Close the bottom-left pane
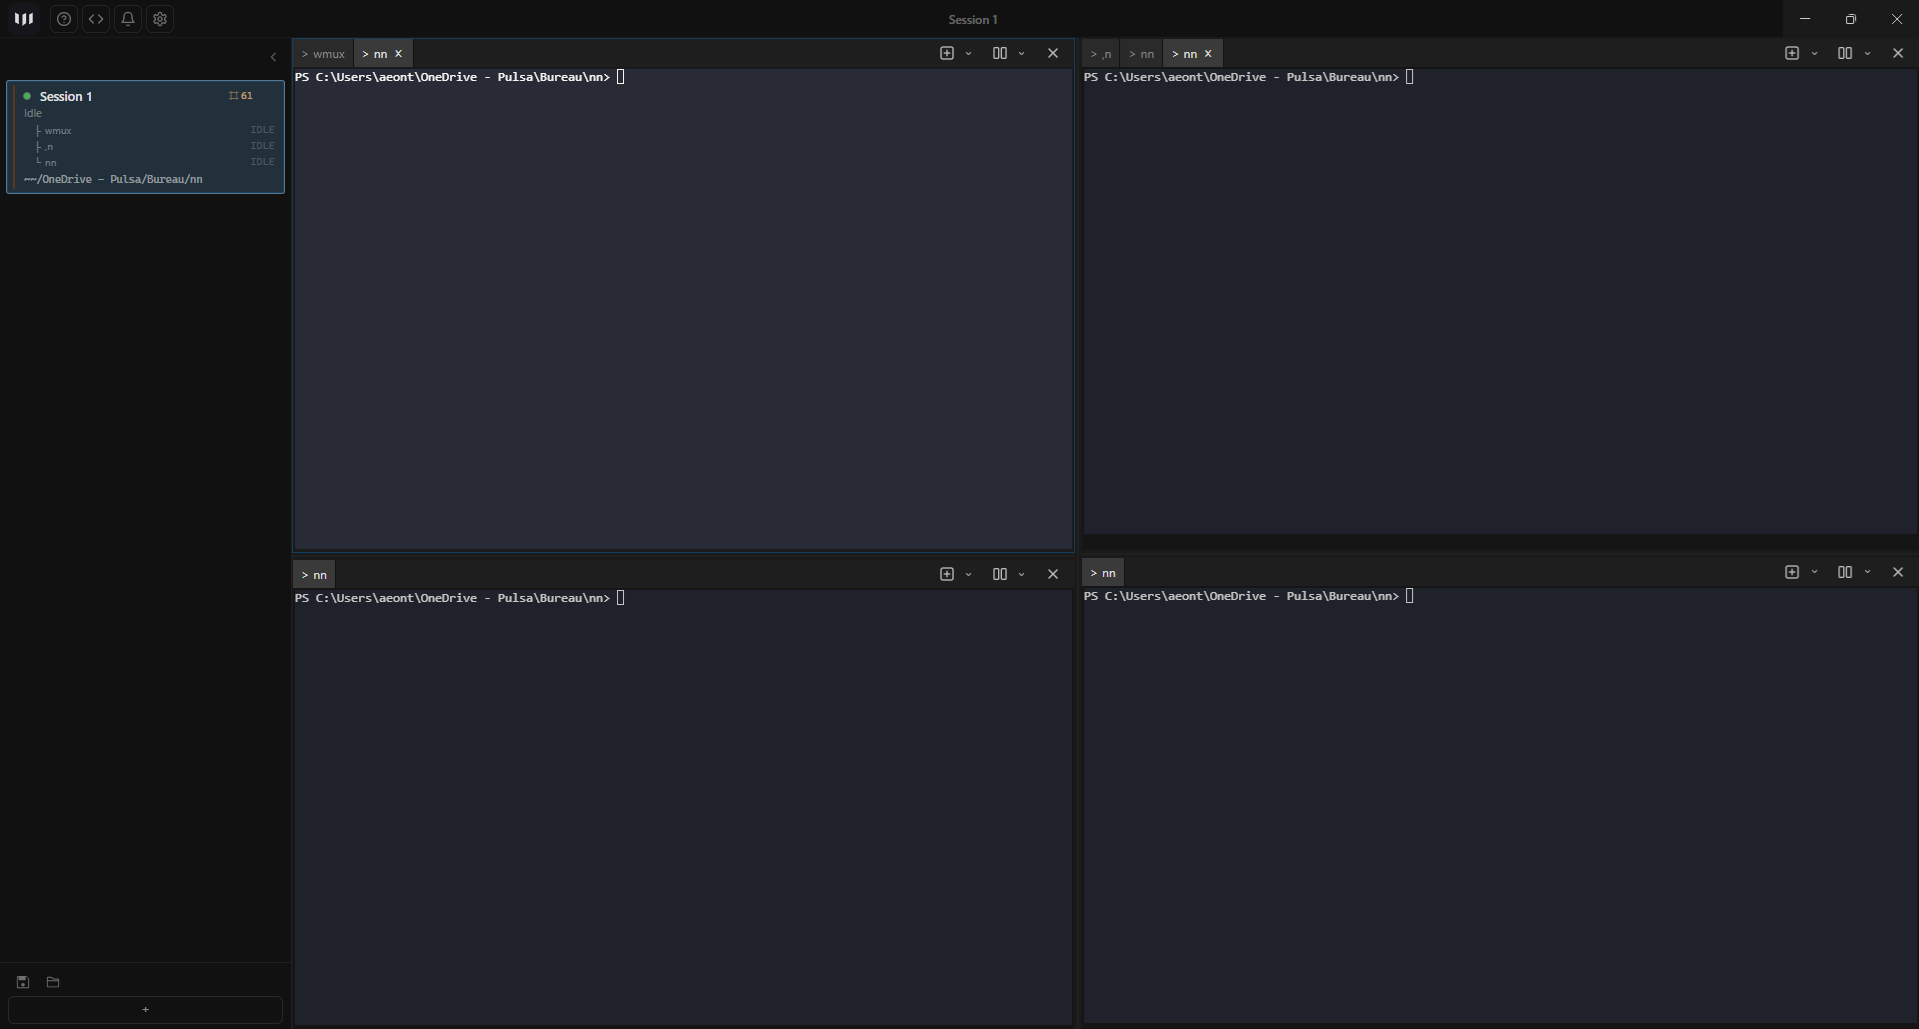 (1053, 574)
